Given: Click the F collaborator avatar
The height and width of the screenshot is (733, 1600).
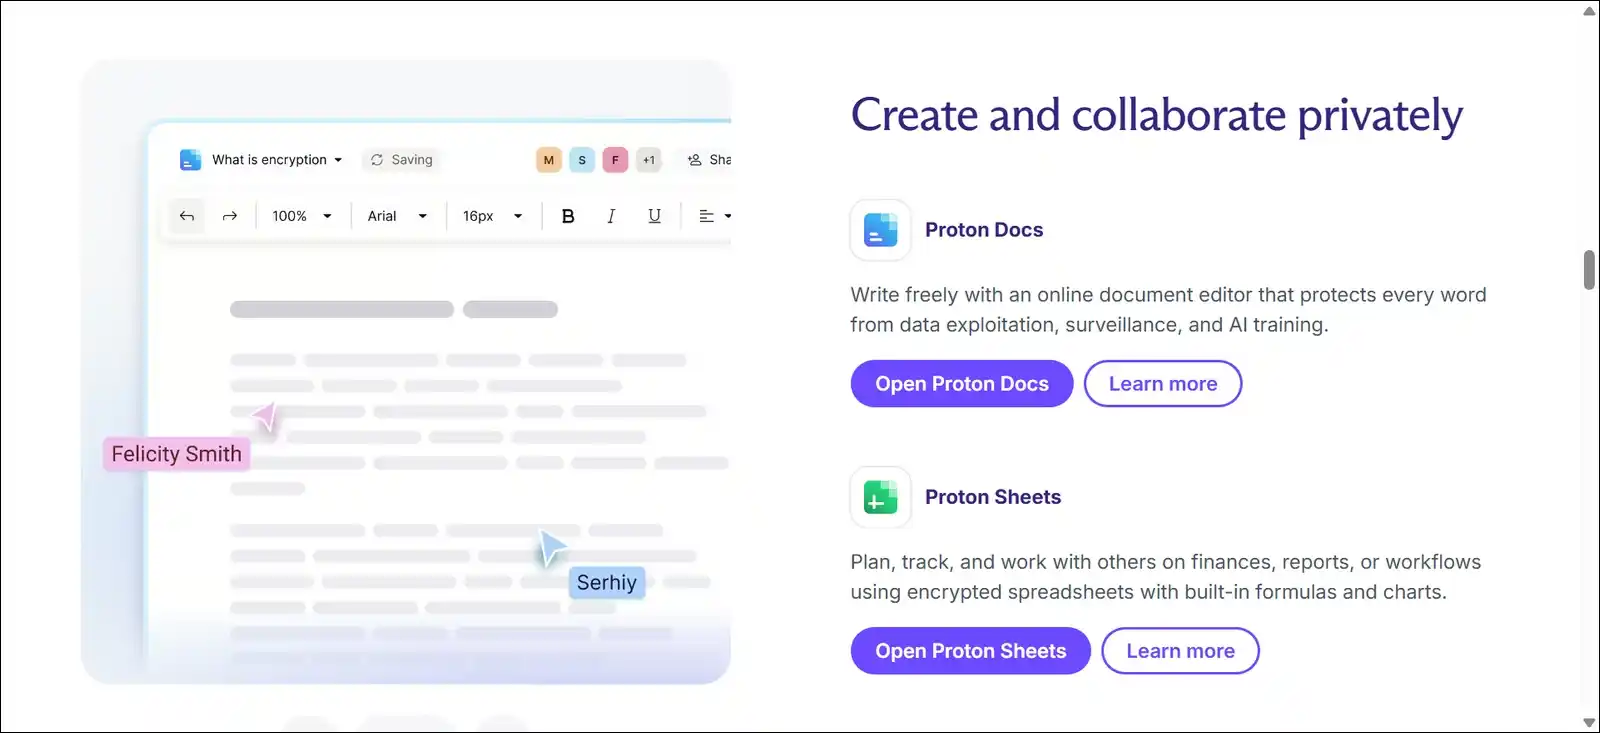Looking at the screenshot, I should pyautogui.click(x=615, y=160).
